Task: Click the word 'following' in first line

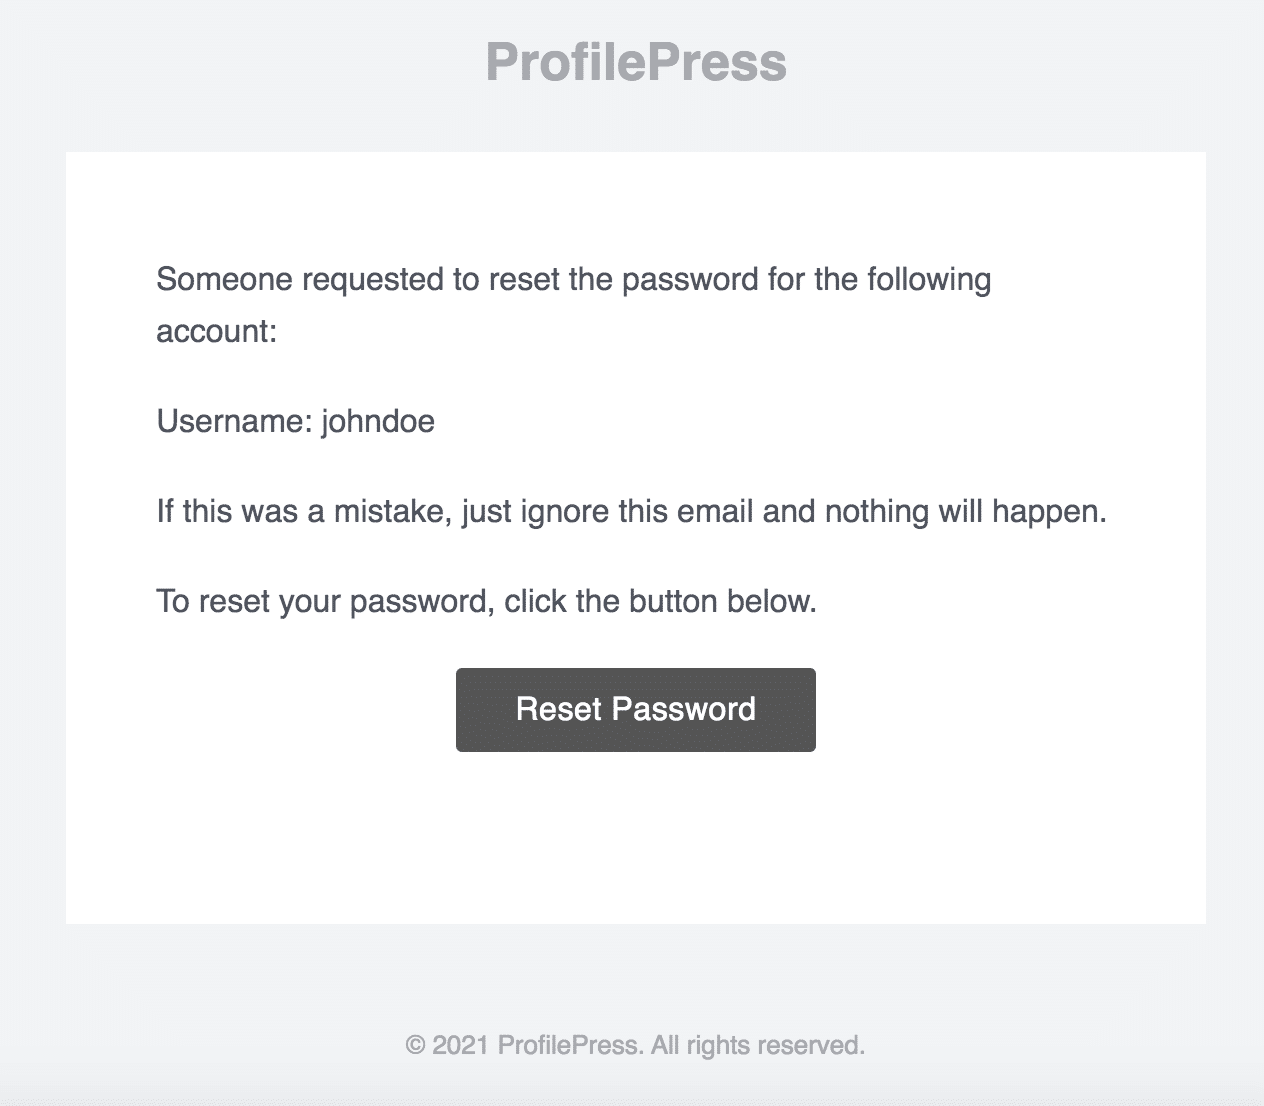Action: 929,280
